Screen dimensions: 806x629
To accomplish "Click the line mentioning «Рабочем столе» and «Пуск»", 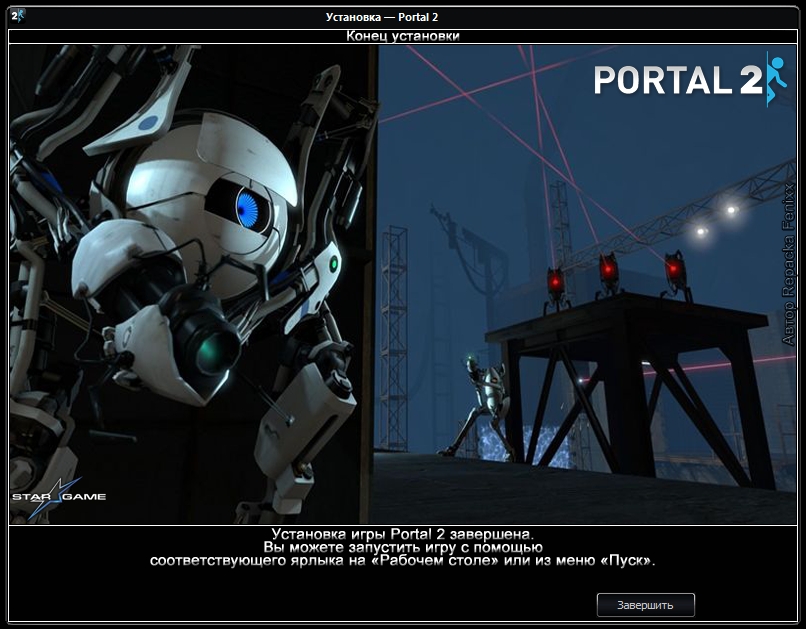I will pos(402,560).
